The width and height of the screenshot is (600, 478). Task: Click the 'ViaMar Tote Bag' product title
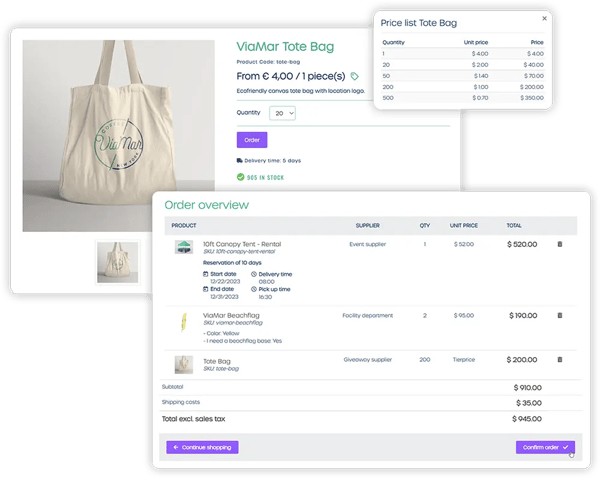coord(285,47)
